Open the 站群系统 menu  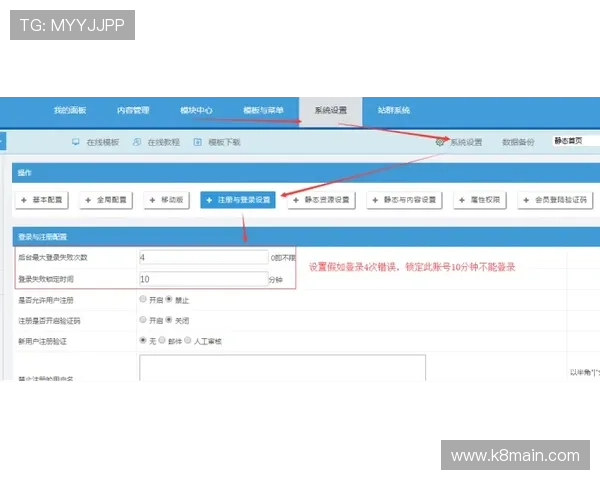click(394, 110)
